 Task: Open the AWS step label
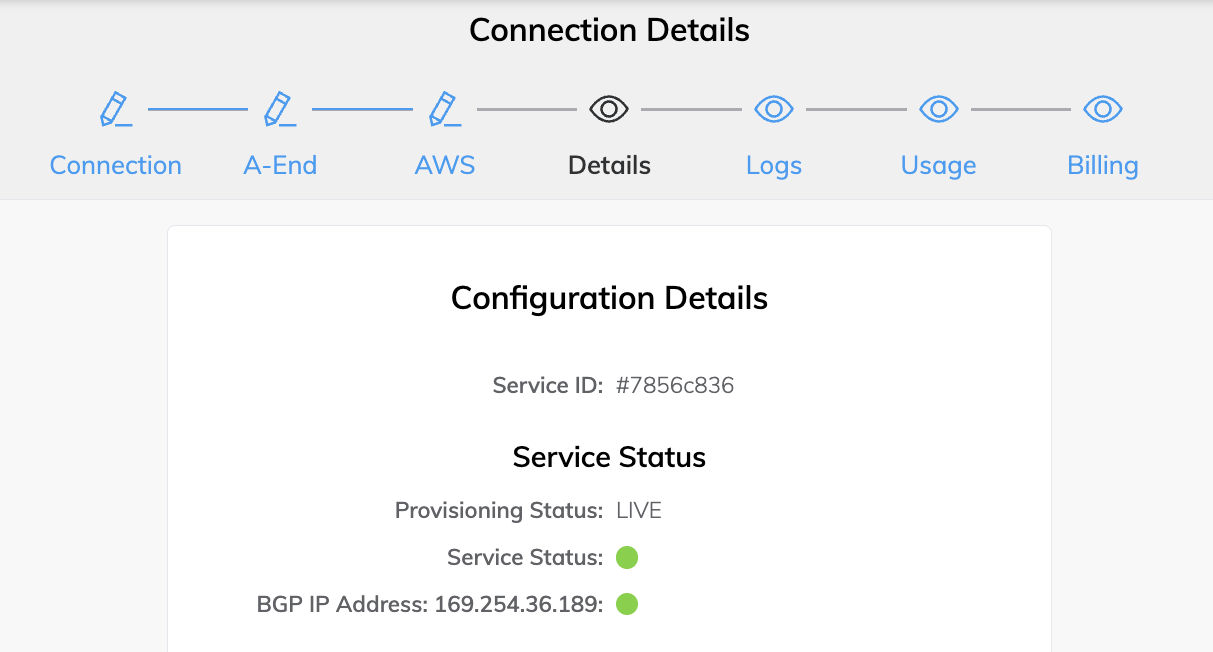[444, 165]
